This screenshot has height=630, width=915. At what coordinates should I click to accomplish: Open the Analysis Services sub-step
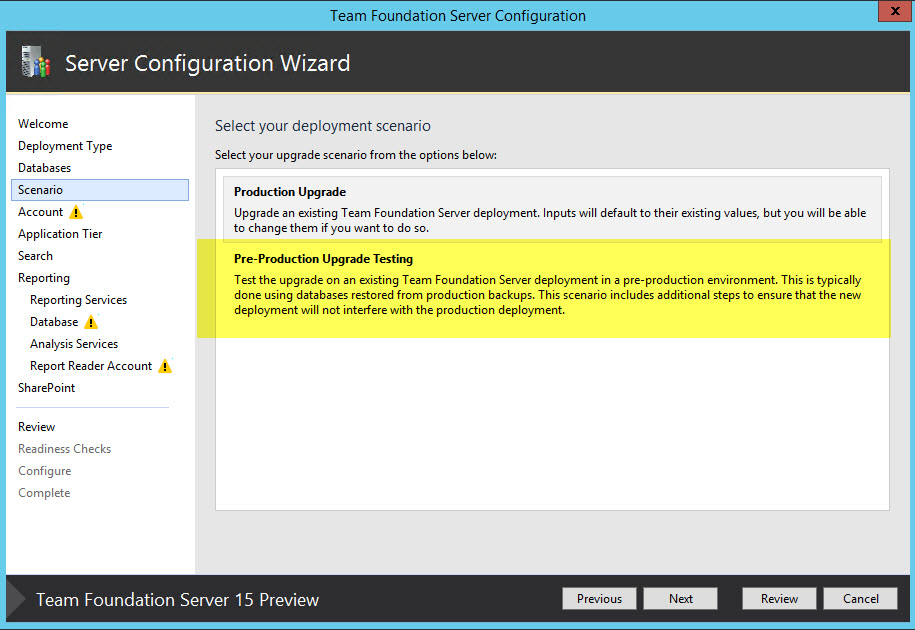[x=74, y=344]
